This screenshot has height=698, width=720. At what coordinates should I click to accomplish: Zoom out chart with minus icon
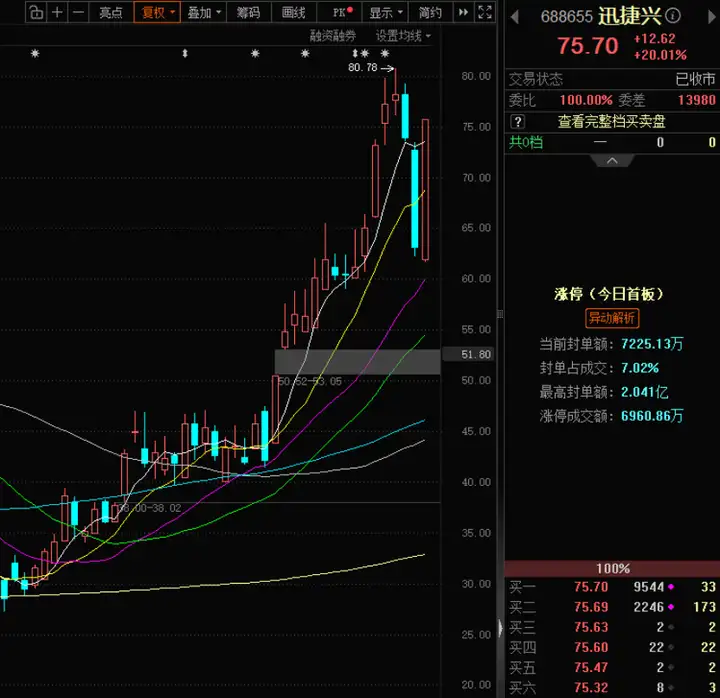click(x=79, y=12)
